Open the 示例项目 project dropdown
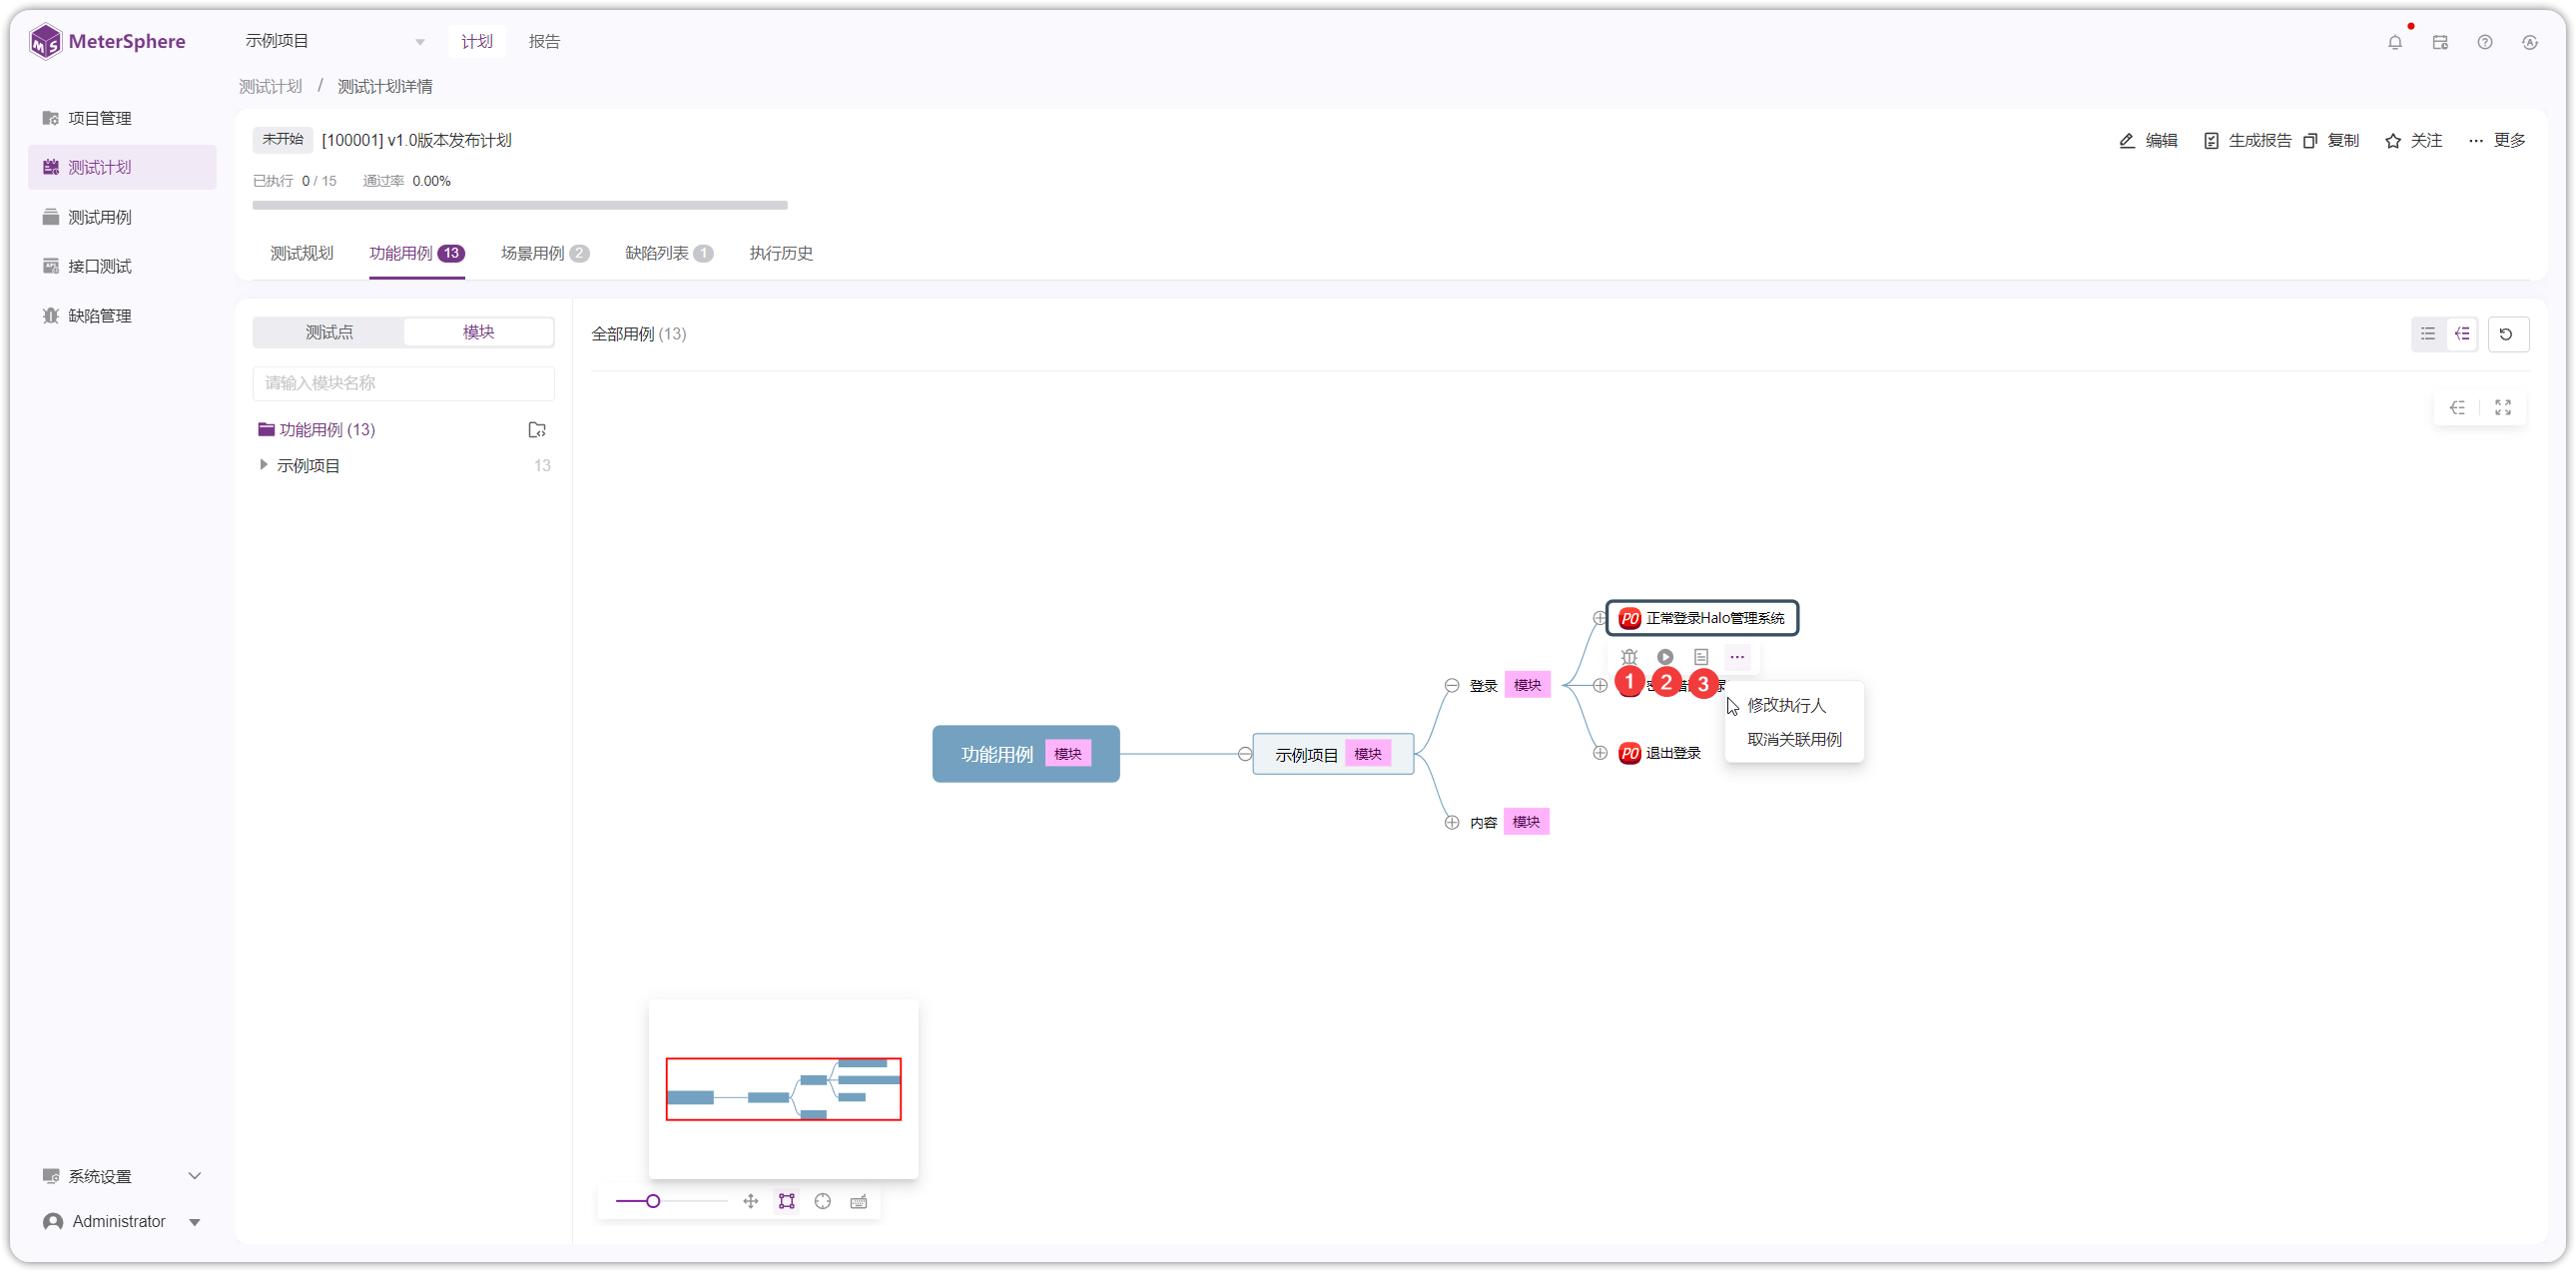2576x1272 pixels. (336, 41)
